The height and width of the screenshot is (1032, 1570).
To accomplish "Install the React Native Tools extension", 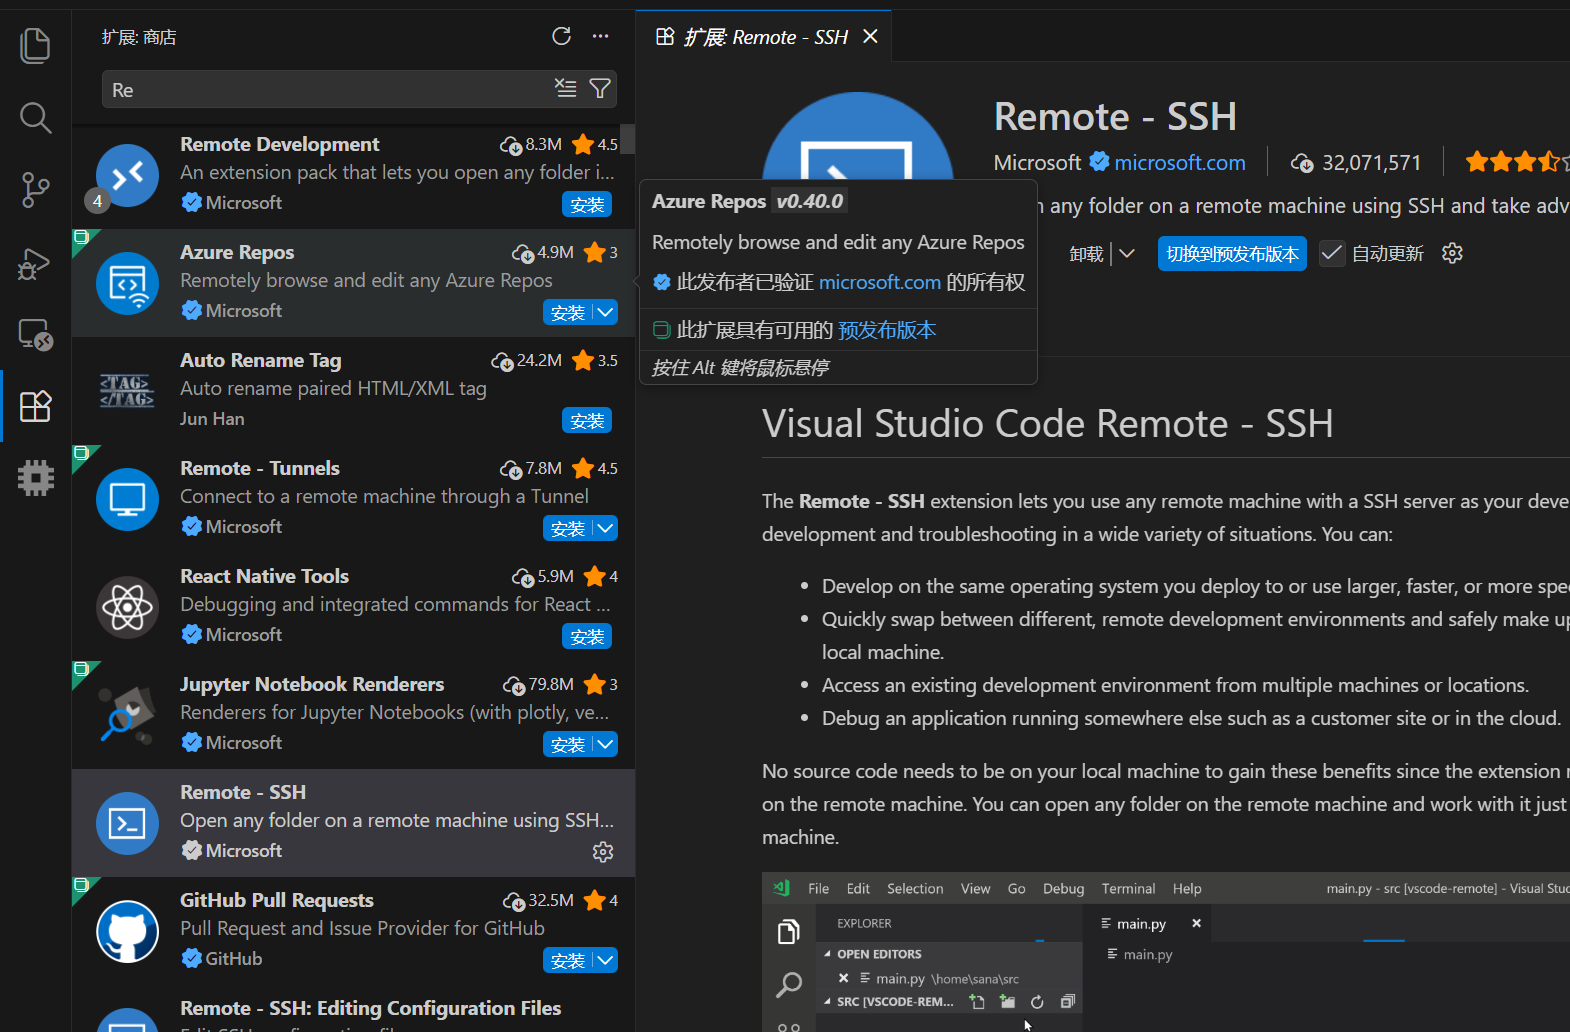I will (x=587, y=637).
